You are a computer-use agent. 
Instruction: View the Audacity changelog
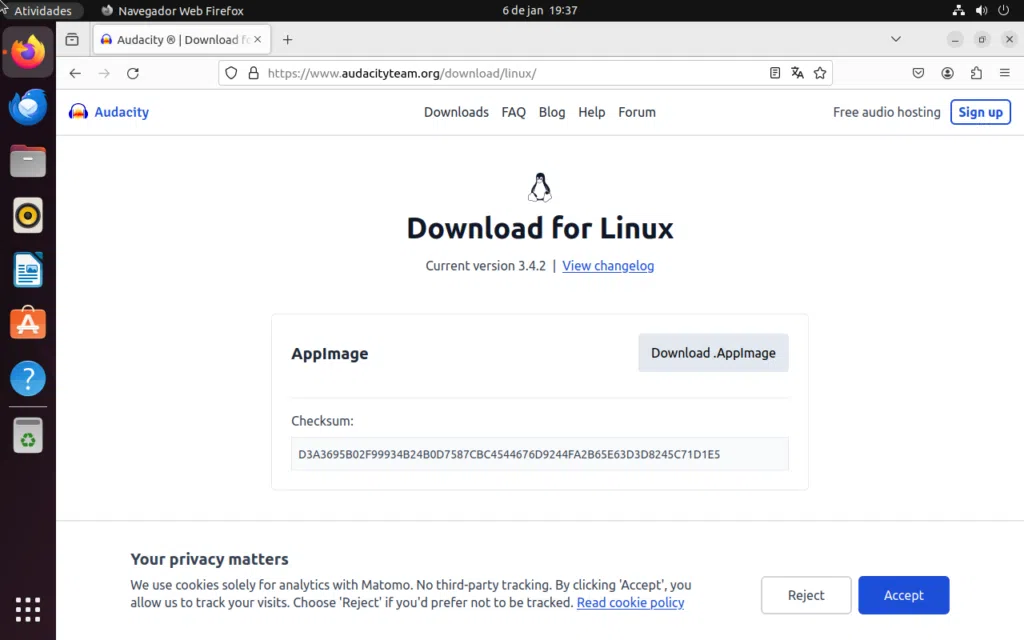(608, 266)
